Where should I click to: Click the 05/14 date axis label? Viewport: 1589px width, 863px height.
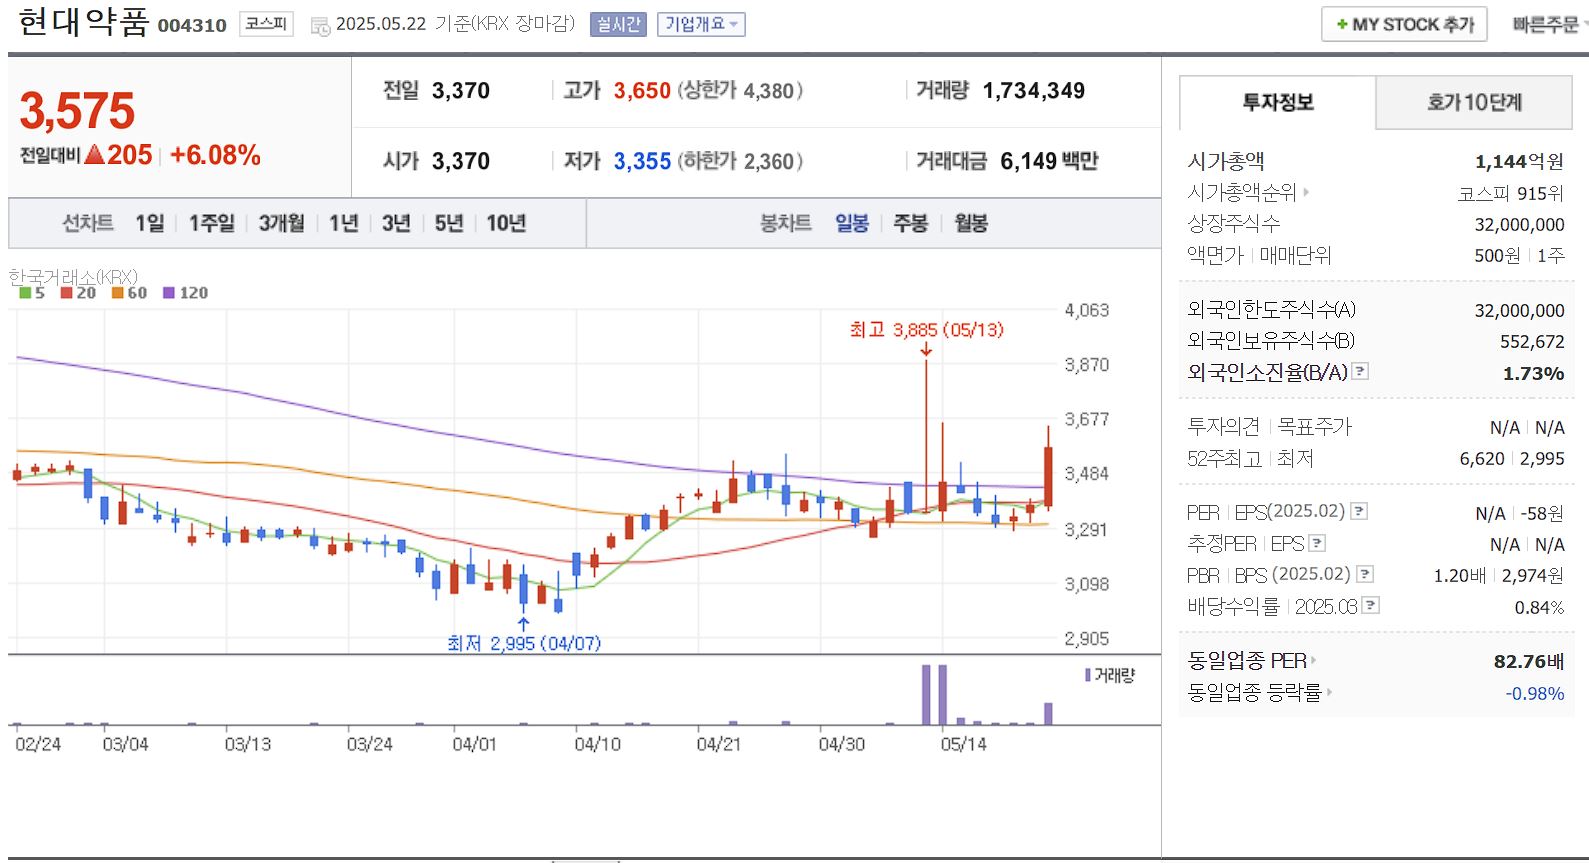(x=963, y=744)
